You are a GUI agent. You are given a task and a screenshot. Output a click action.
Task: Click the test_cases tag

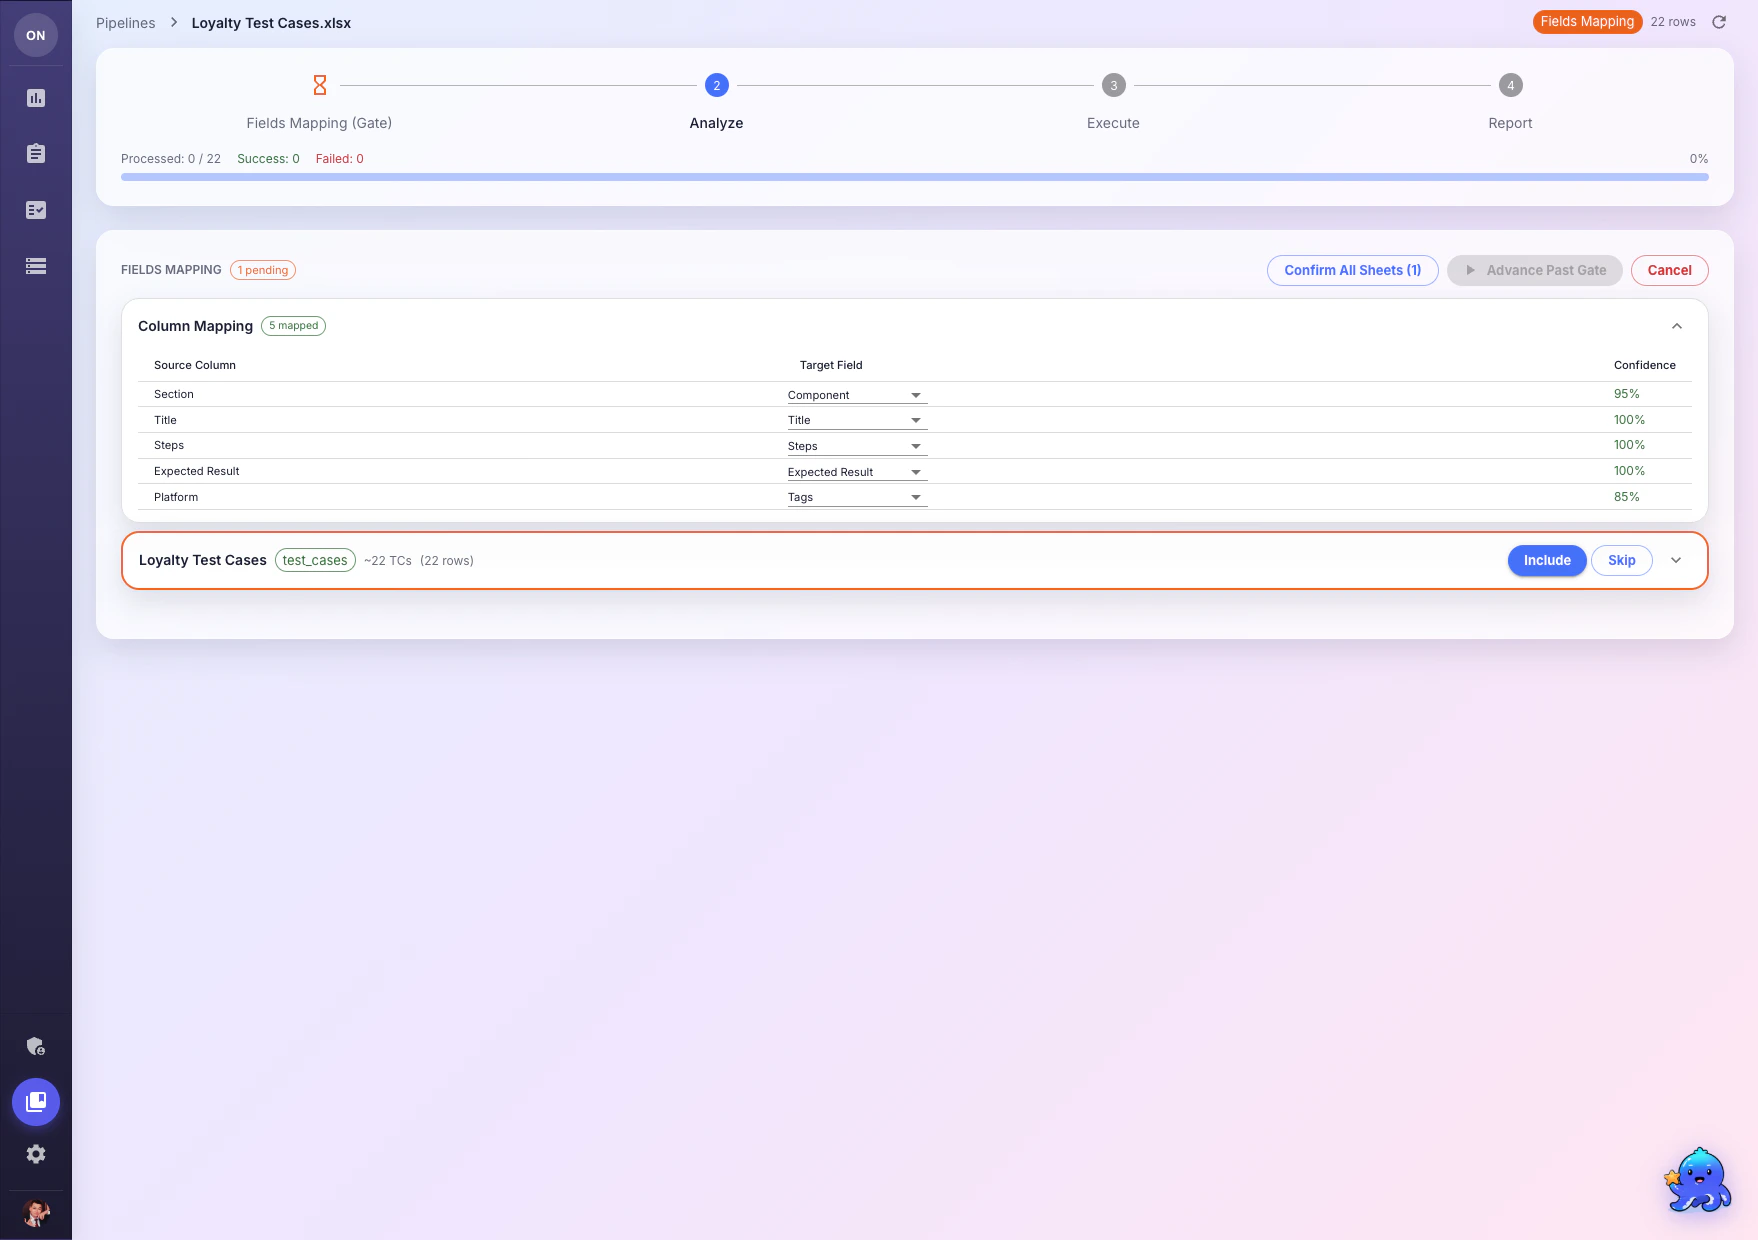coord(315,560)
